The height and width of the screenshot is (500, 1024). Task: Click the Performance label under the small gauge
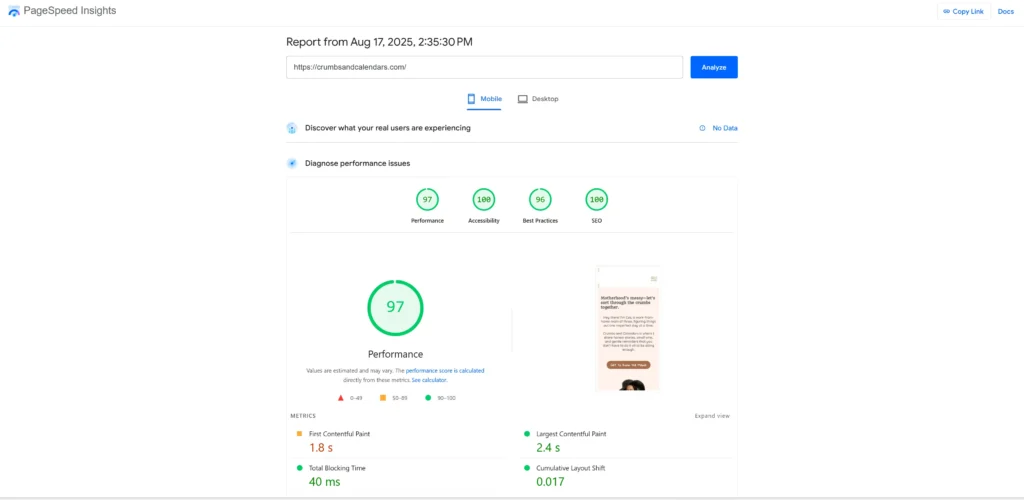pos(427,221)
